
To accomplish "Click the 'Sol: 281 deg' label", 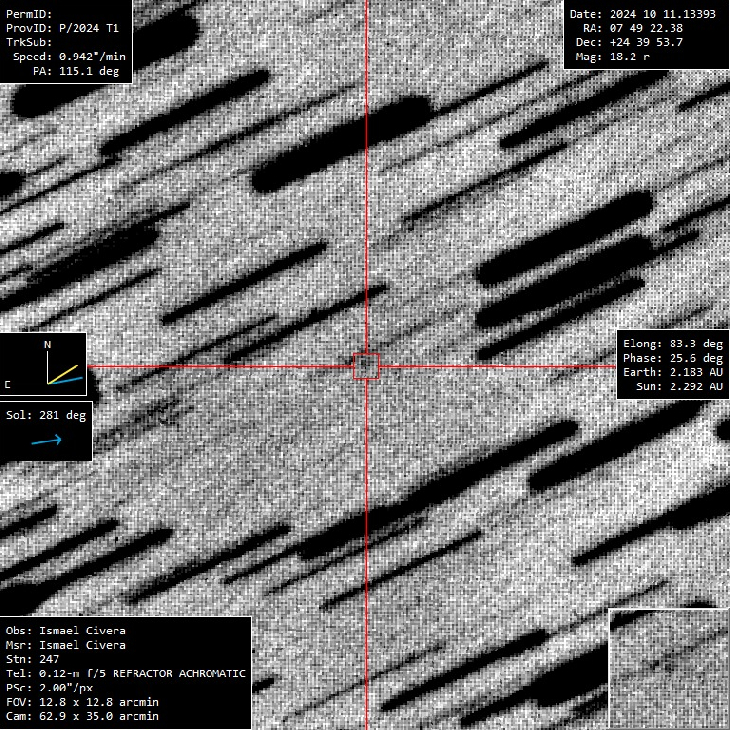I will (x=46, y=415).
